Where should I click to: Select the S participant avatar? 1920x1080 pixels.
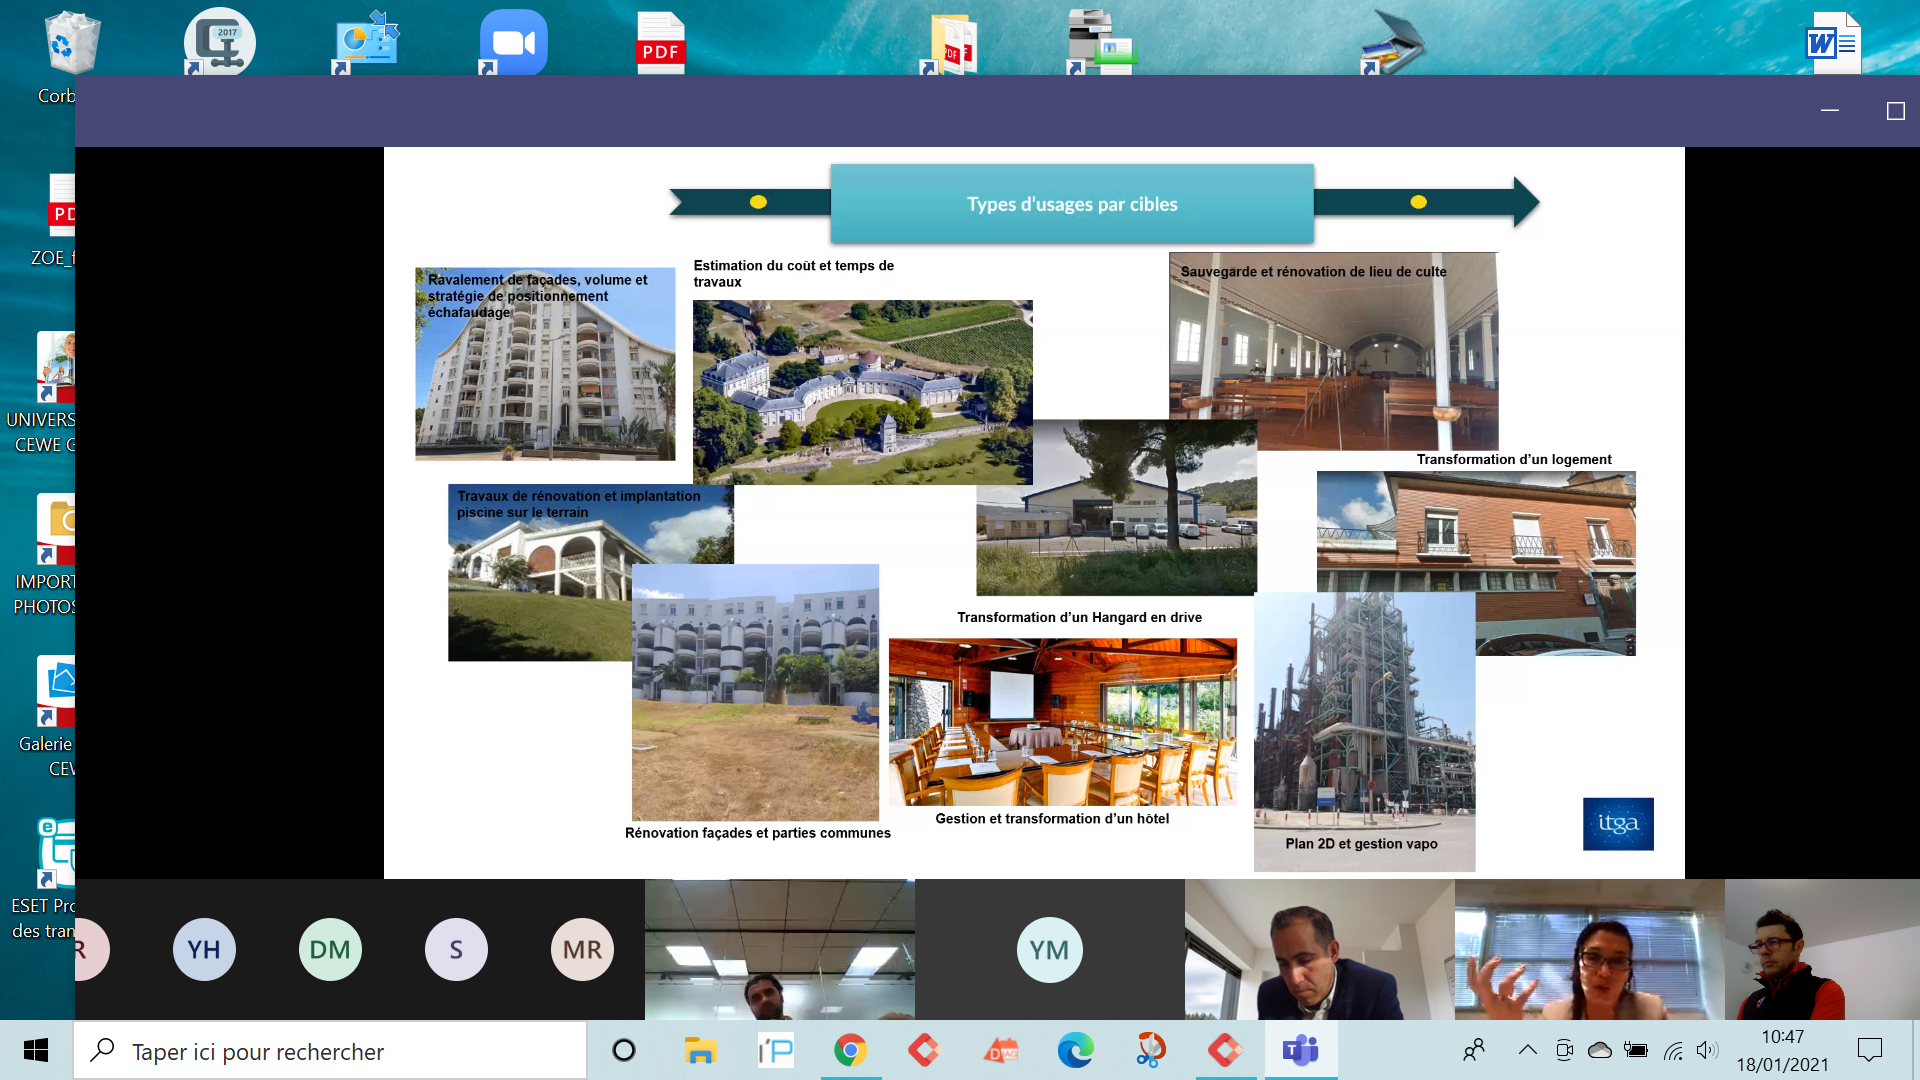pos(456,949)
